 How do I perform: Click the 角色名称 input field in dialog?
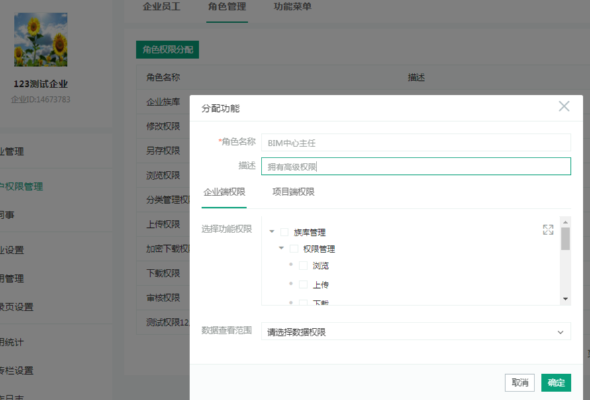point(416,143)
